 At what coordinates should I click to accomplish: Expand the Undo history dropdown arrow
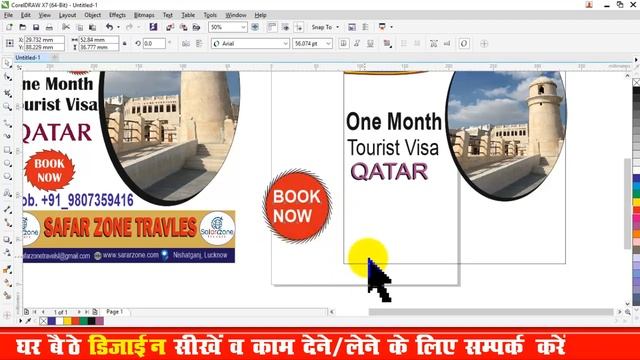tap(118, 27)
